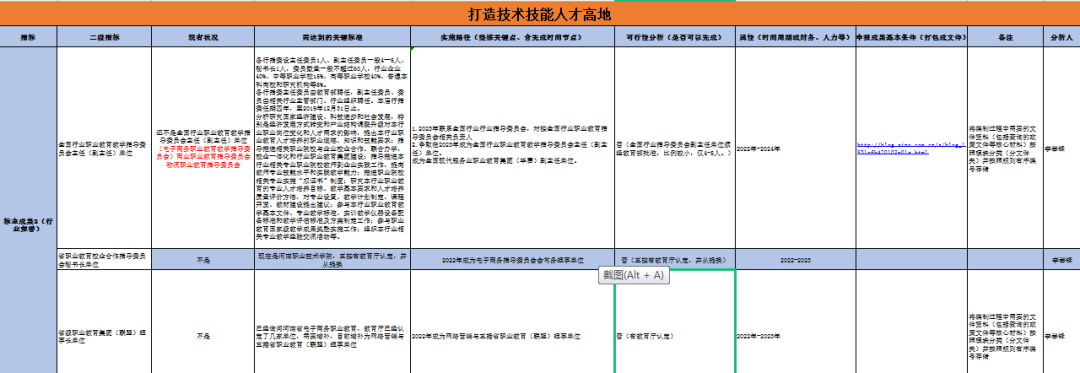Select the 分析人 header cell

coord(1061,36)
